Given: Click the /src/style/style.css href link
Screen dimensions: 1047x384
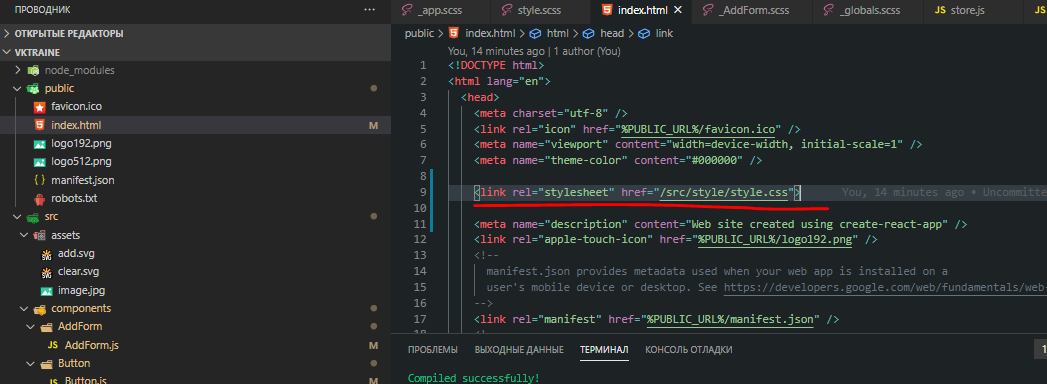Looking at the screenshot, I should pos(724,192).
